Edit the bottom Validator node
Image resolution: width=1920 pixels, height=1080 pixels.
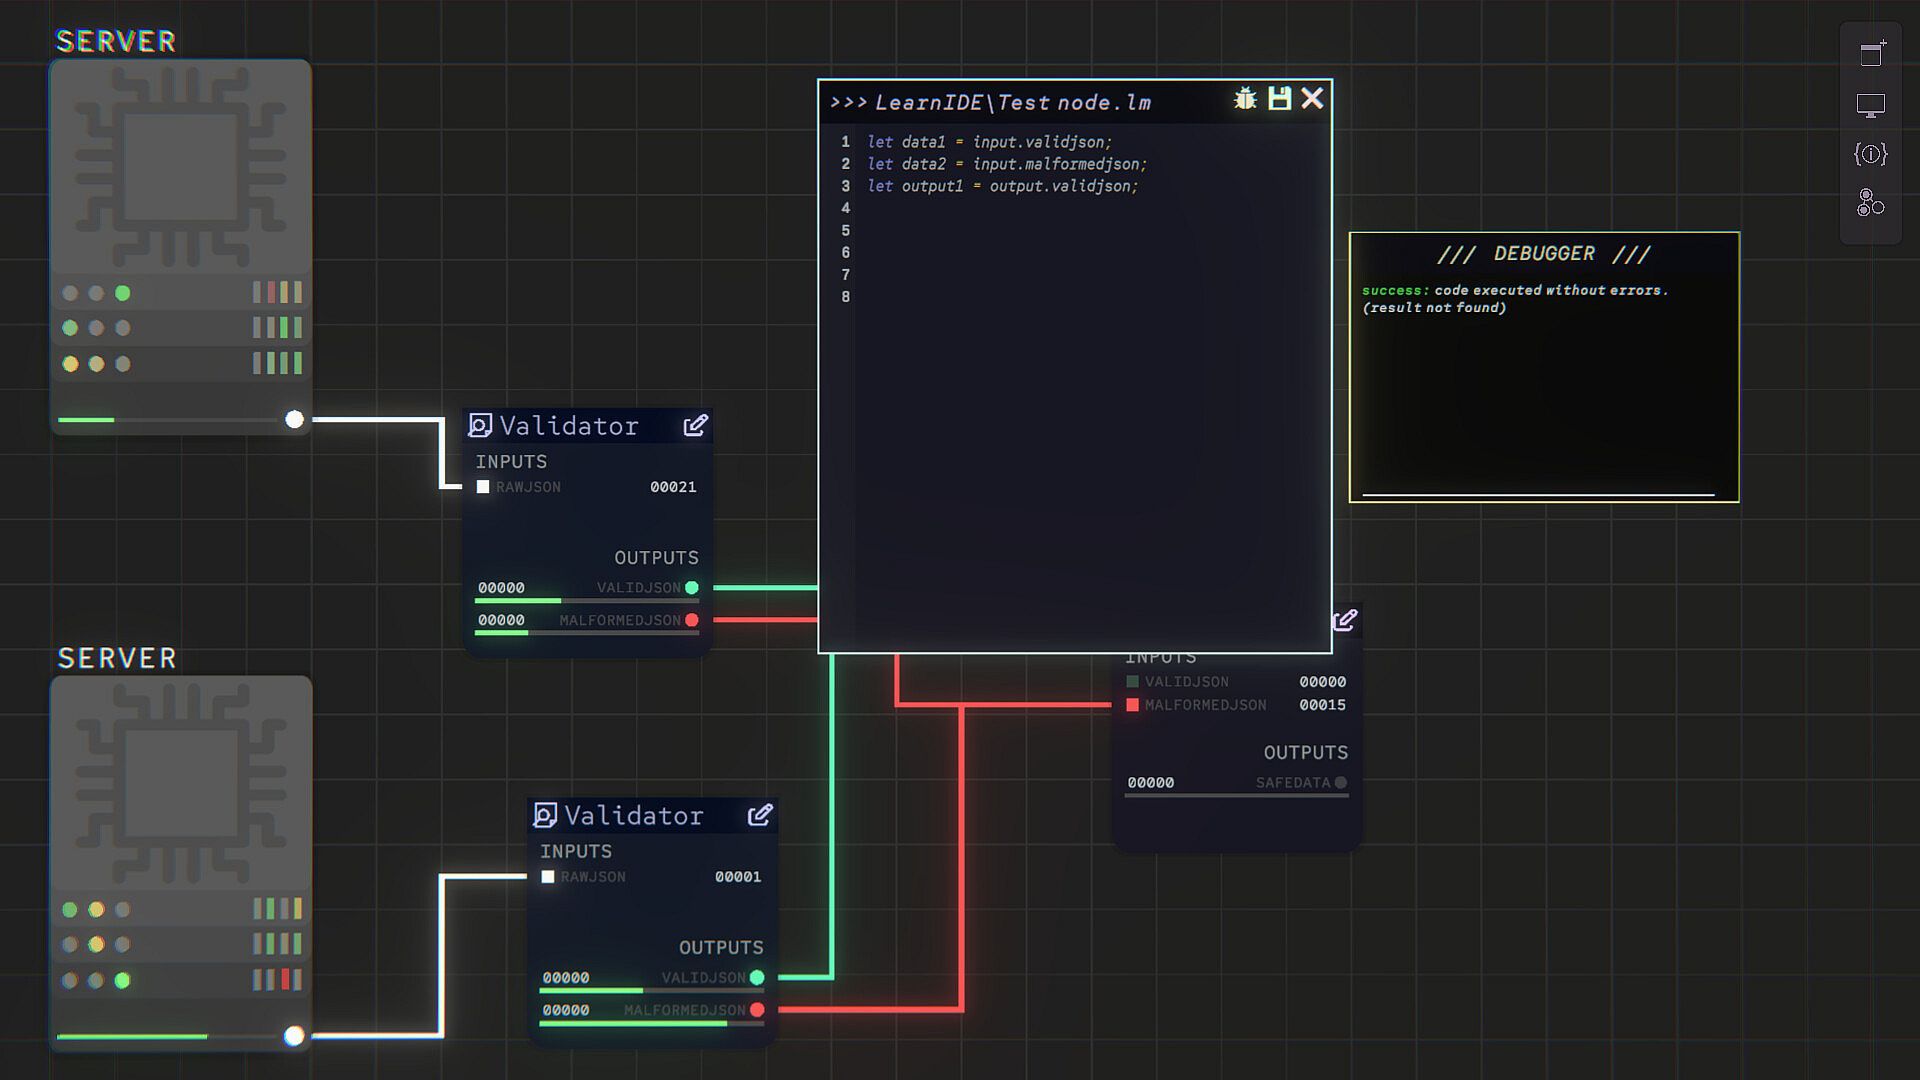coord(760,815)
